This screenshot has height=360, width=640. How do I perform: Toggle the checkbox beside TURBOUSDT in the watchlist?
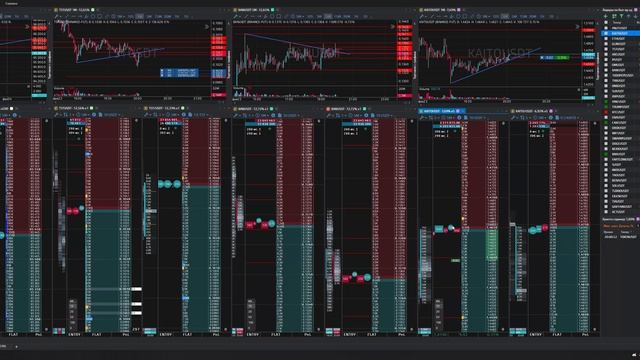(x=606, y=191)
